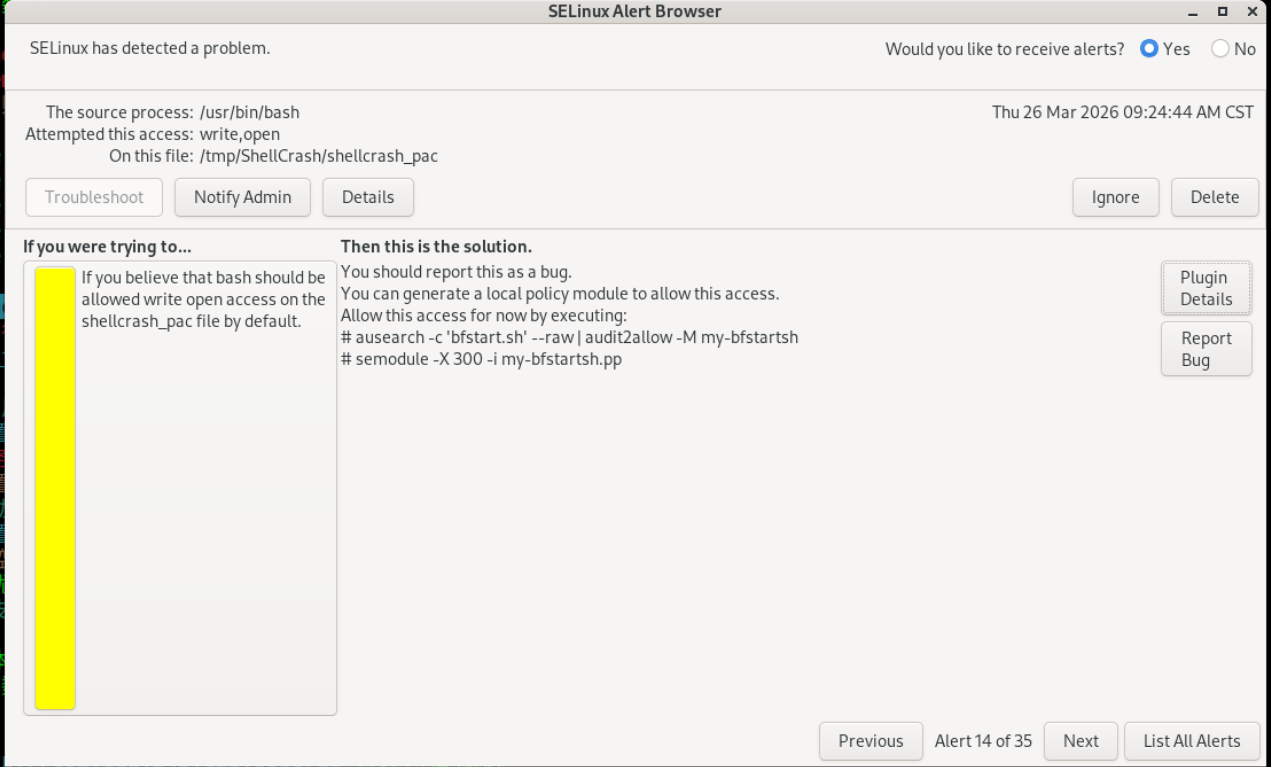This screenshot has height=767, width=1271.
Task: Click the yellow priority bar
Action: point(55,488)
